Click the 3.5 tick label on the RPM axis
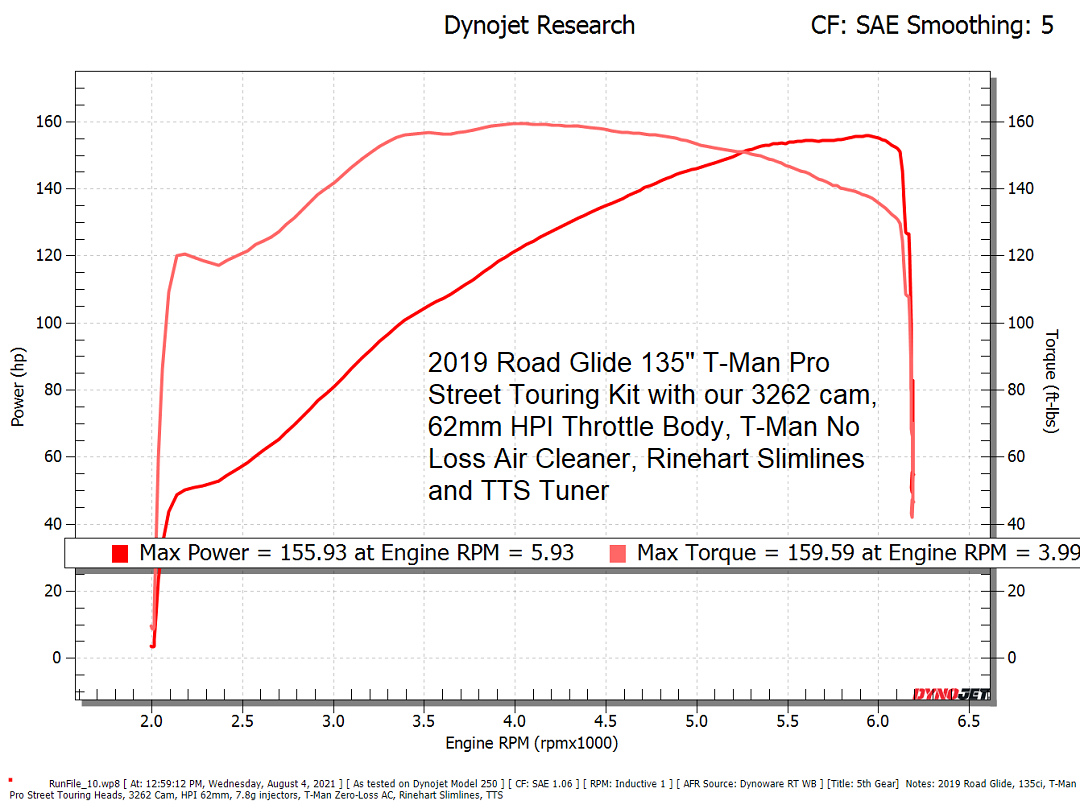The image size is (1080, 809). pos(424,721)
